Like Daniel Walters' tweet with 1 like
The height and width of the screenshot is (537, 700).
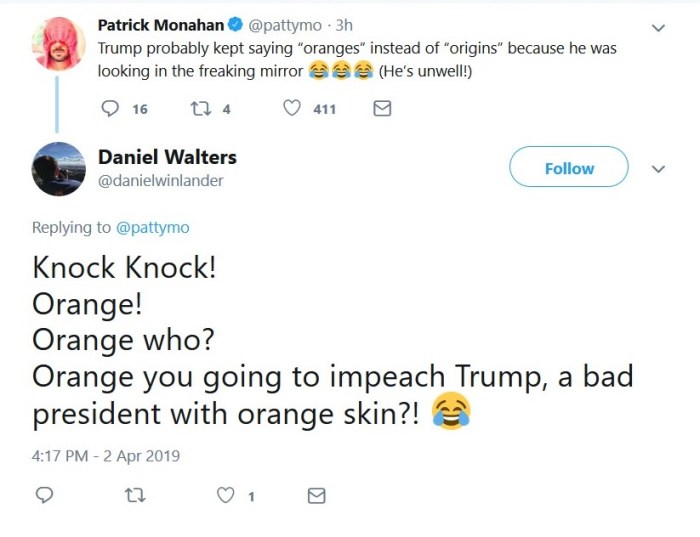[226, 495]
